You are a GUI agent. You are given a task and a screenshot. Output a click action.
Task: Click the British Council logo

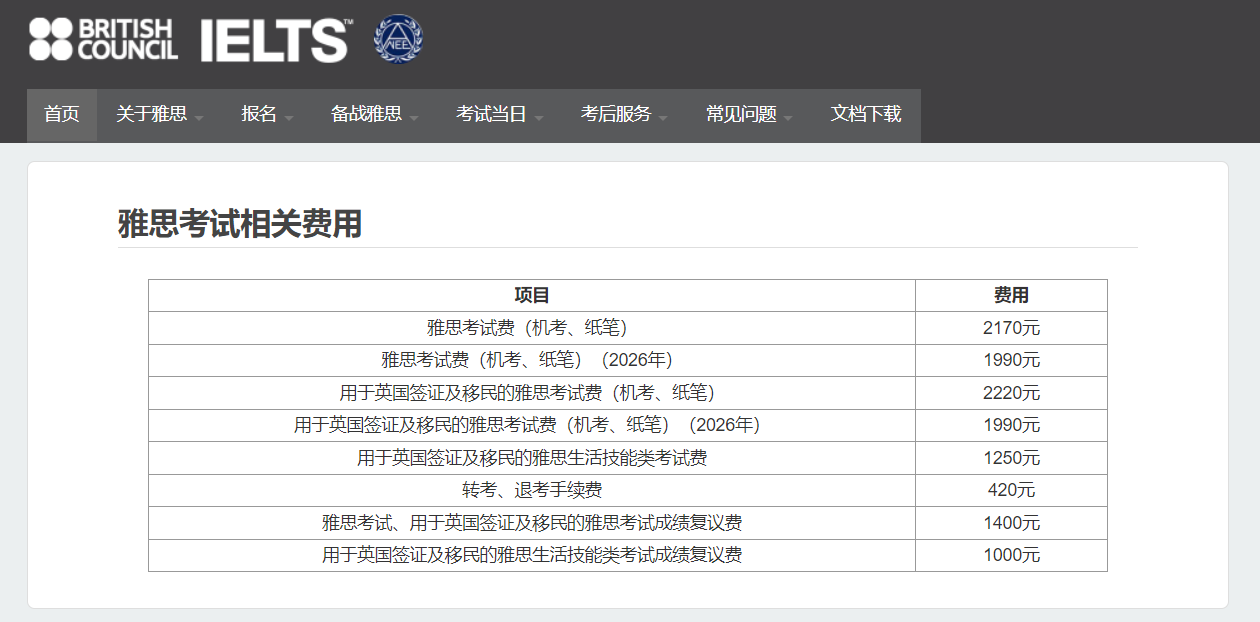click(103, 40)
